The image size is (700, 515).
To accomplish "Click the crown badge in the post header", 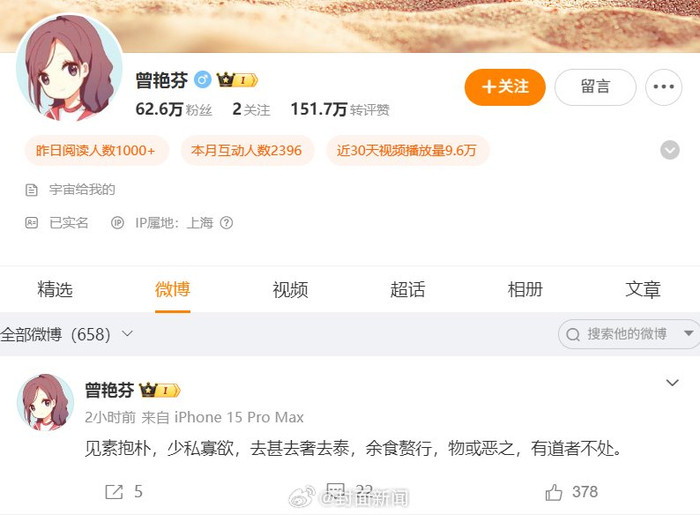I will 160,390.
